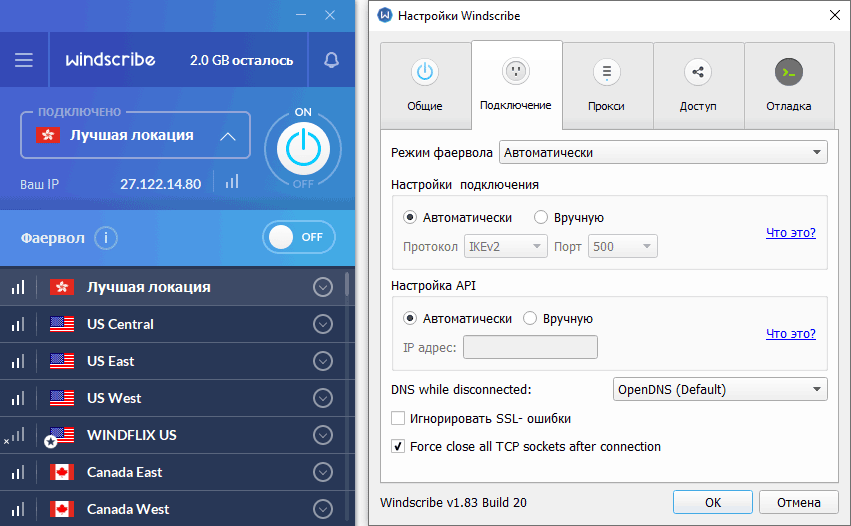This screenshot has height=526, width=851.
Task: Click the IP адрес input field
Action: (x=530, y=347)
